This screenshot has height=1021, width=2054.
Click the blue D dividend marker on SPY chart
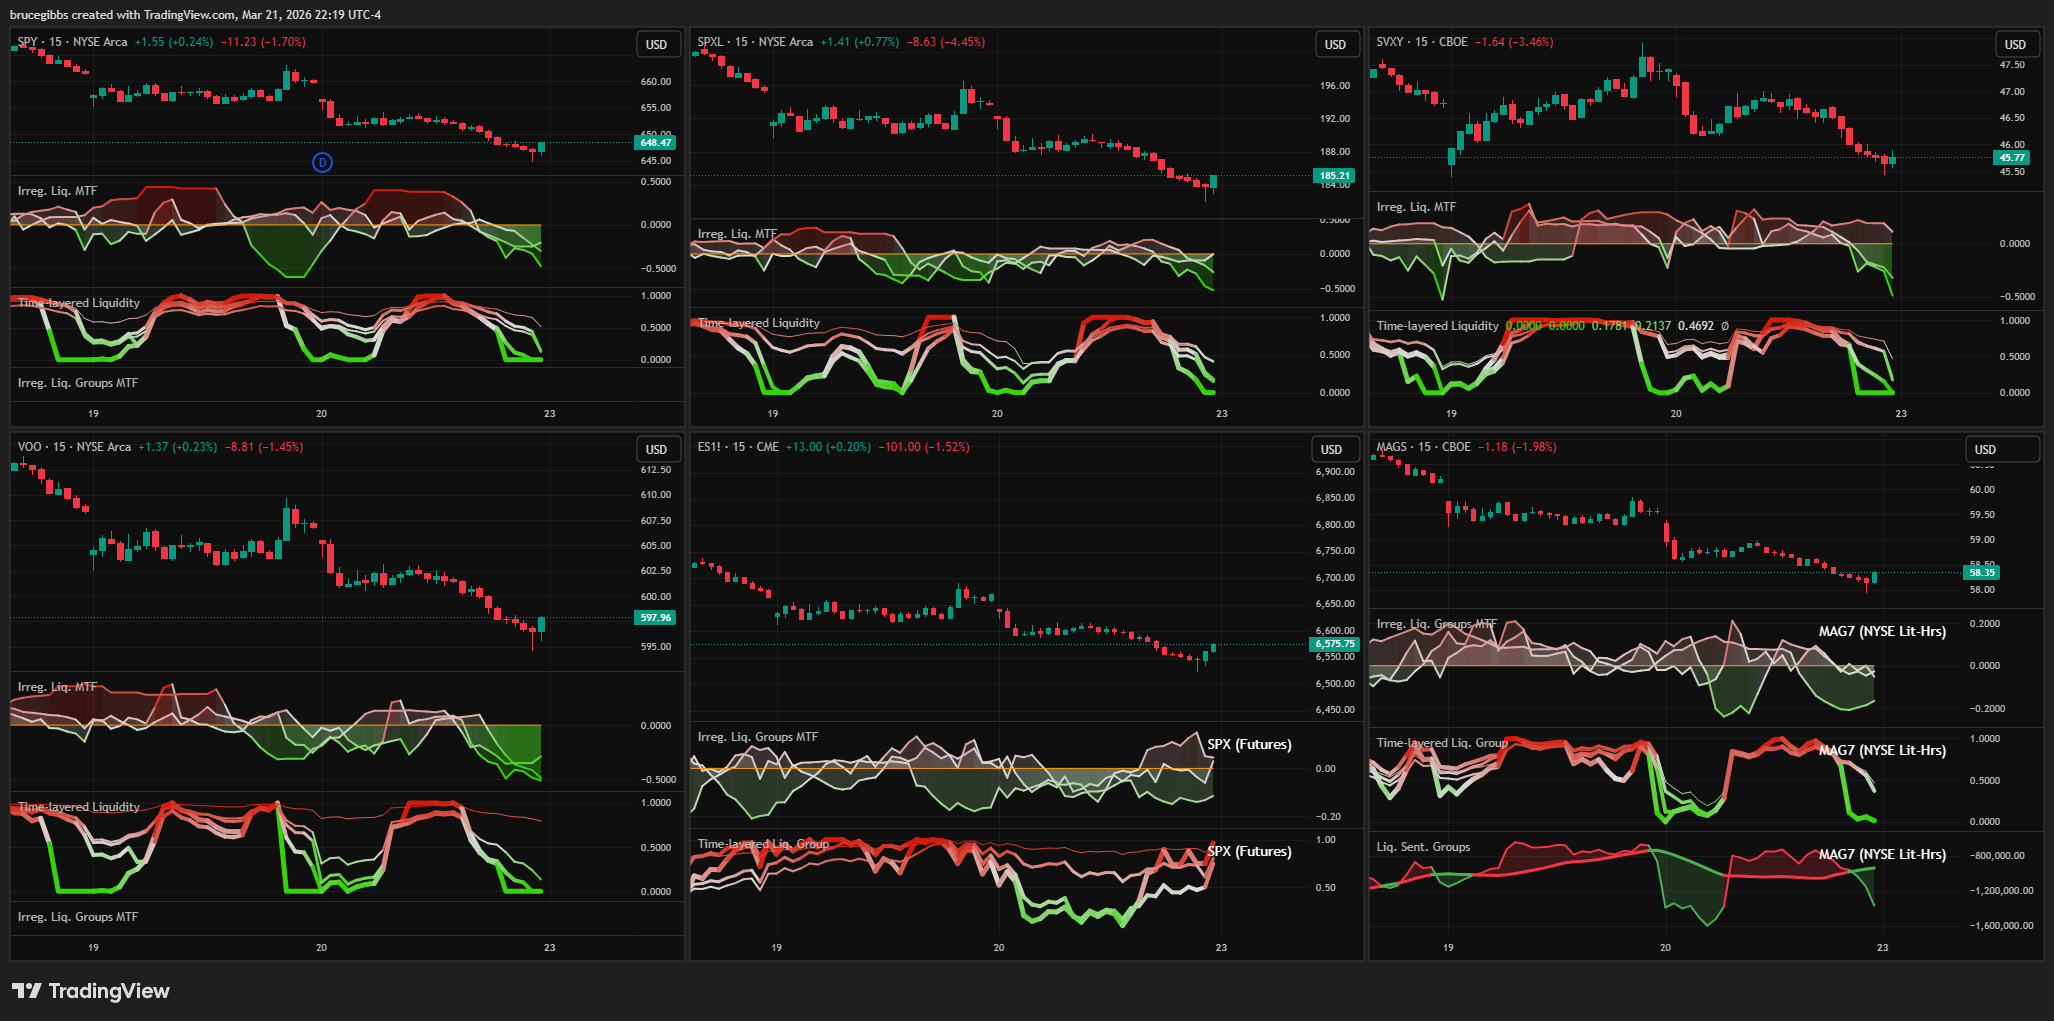click(322, 162)
